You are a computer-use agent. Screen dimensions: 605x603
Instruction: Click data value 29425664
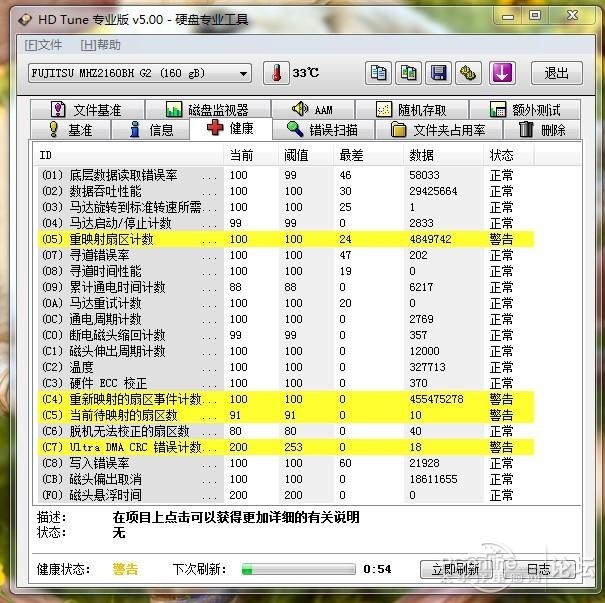pos(433,191)
